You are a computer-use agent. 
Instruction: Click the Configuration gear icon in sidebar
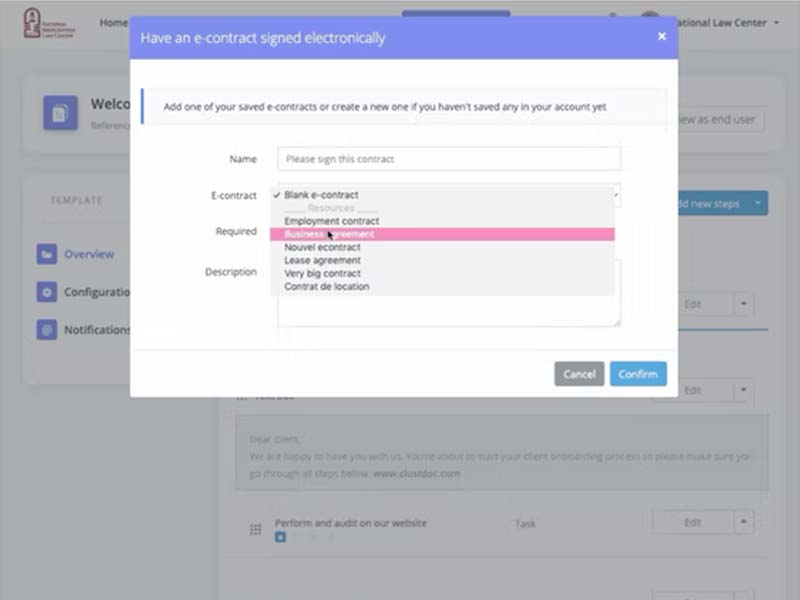(46, 292)
